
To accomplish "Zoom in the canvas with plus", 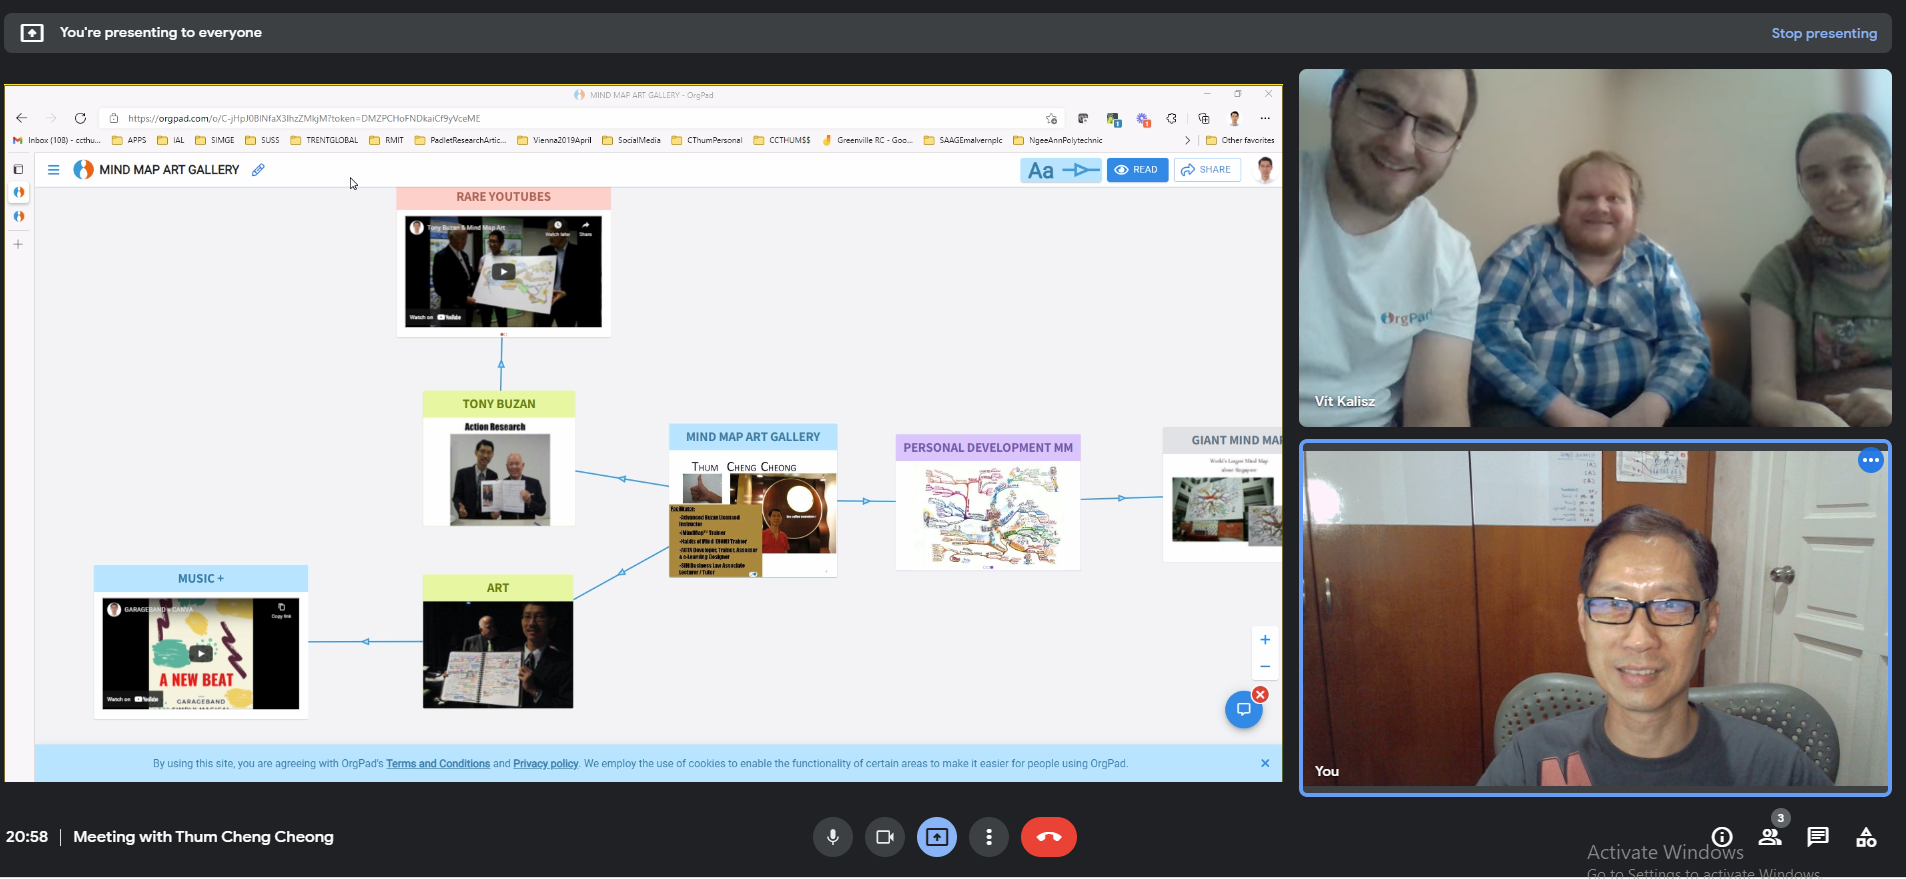I will point(1265,640).
